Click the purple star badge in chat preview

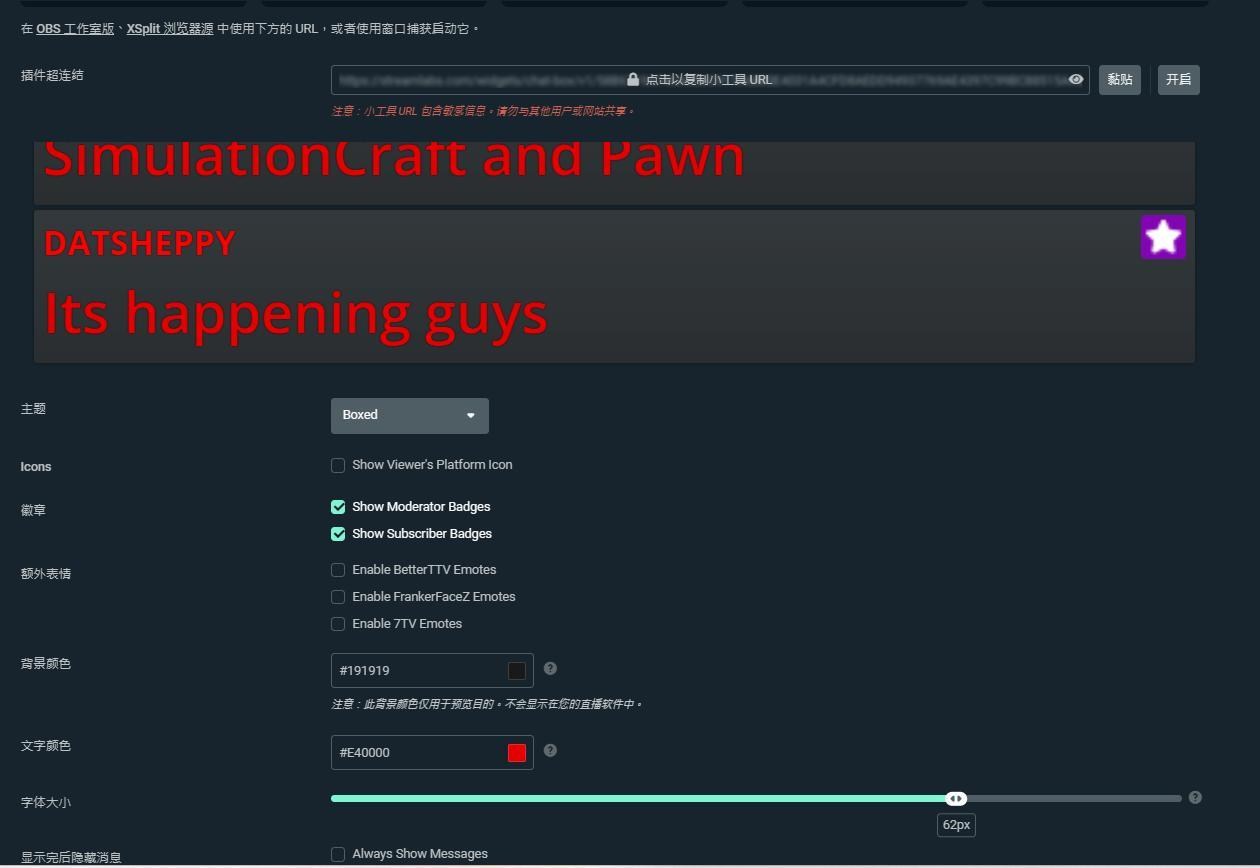coord(1163,237)
